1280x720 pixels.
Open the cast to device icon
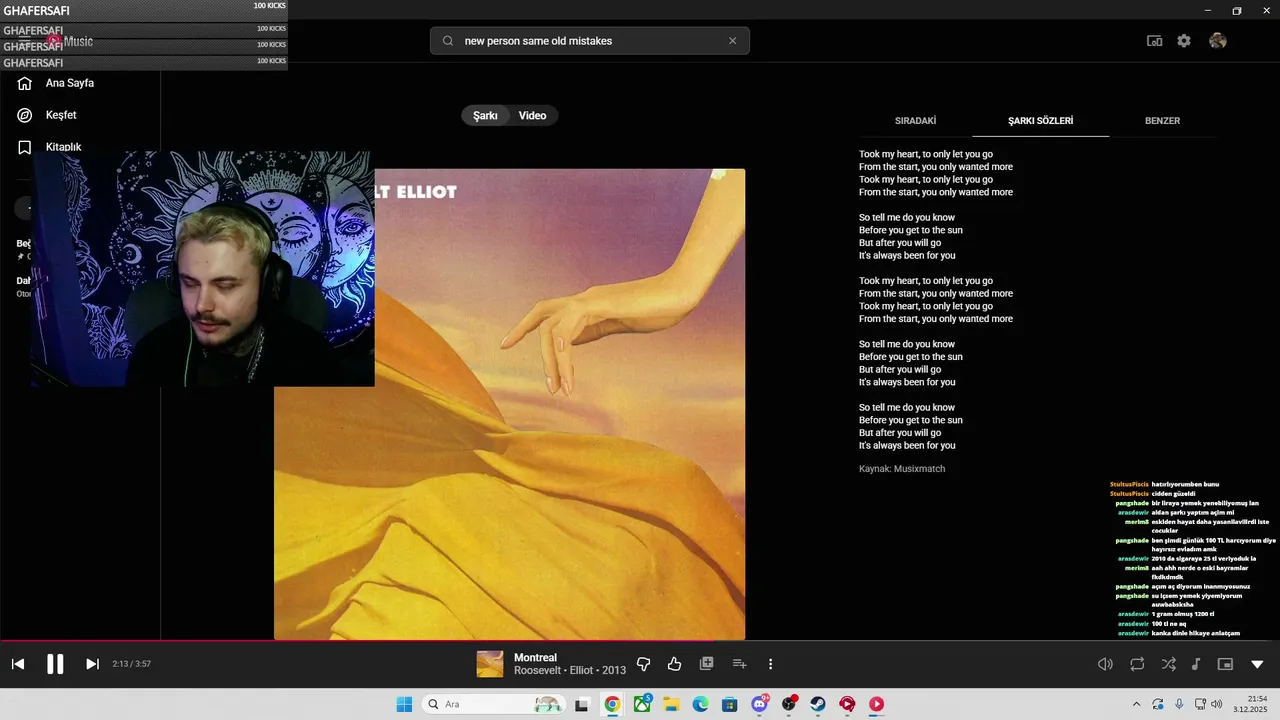(1154, 41)
